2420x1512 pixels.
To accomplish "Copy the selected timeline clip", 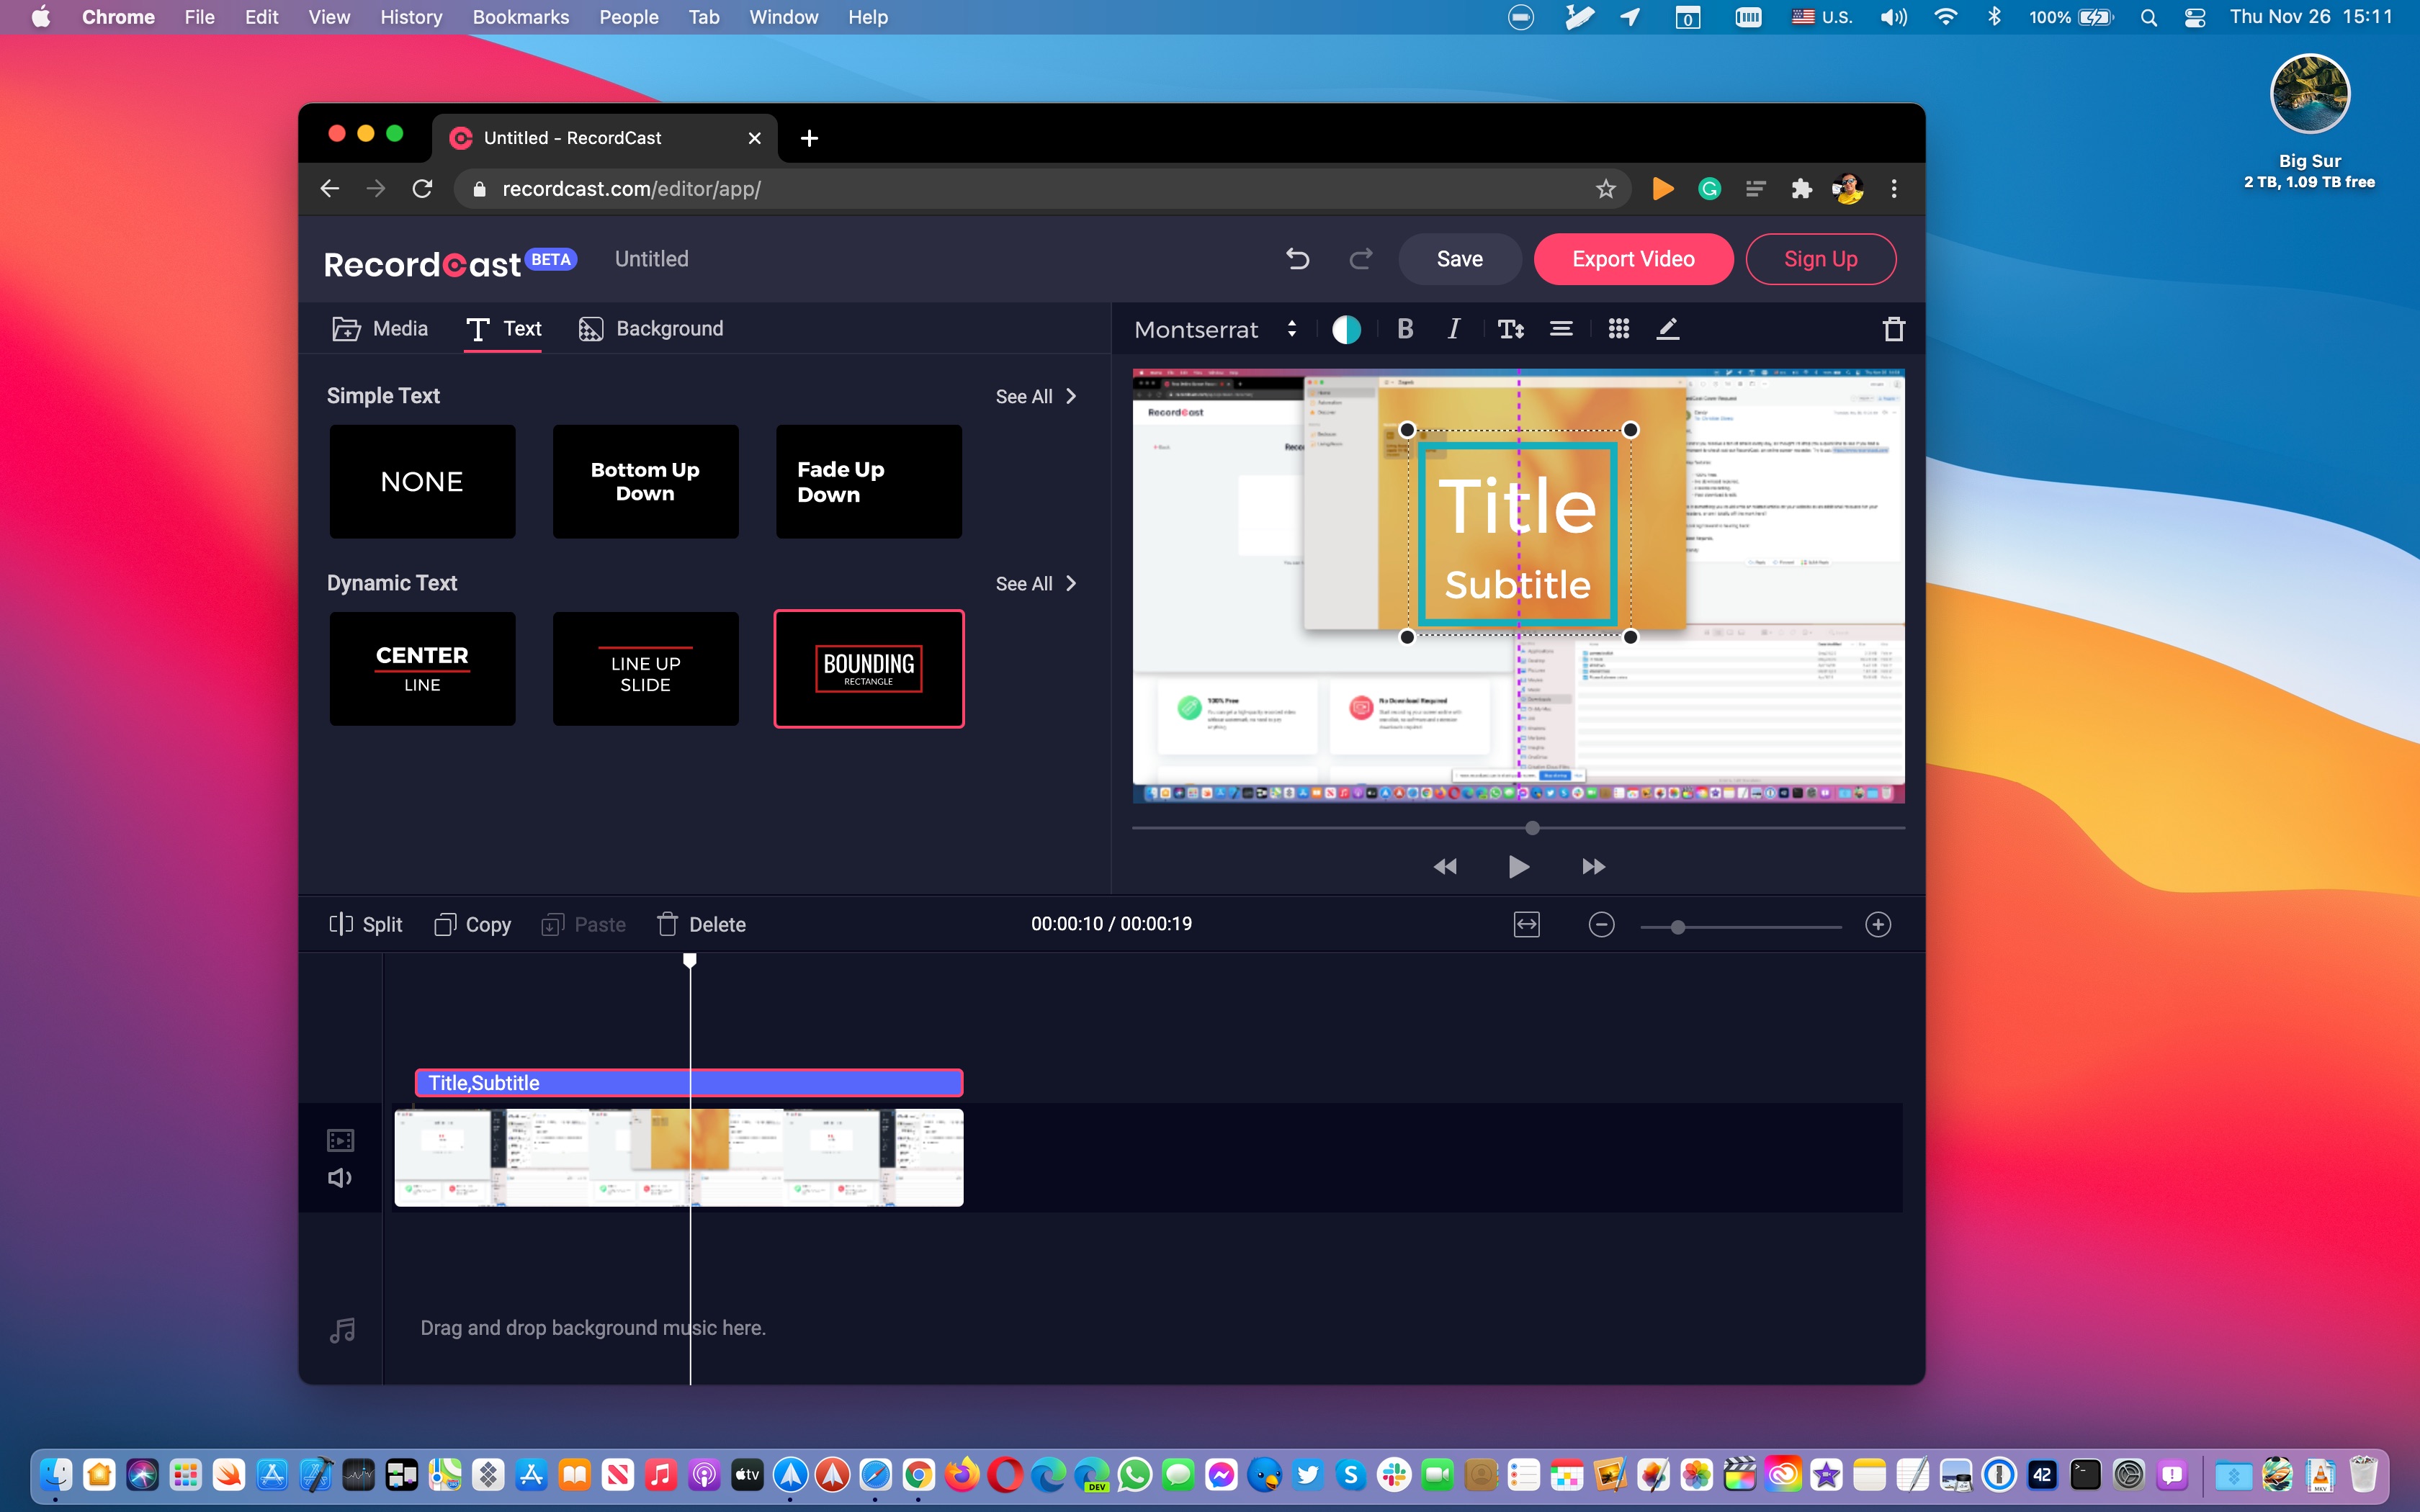I will [x=473, y=925].
